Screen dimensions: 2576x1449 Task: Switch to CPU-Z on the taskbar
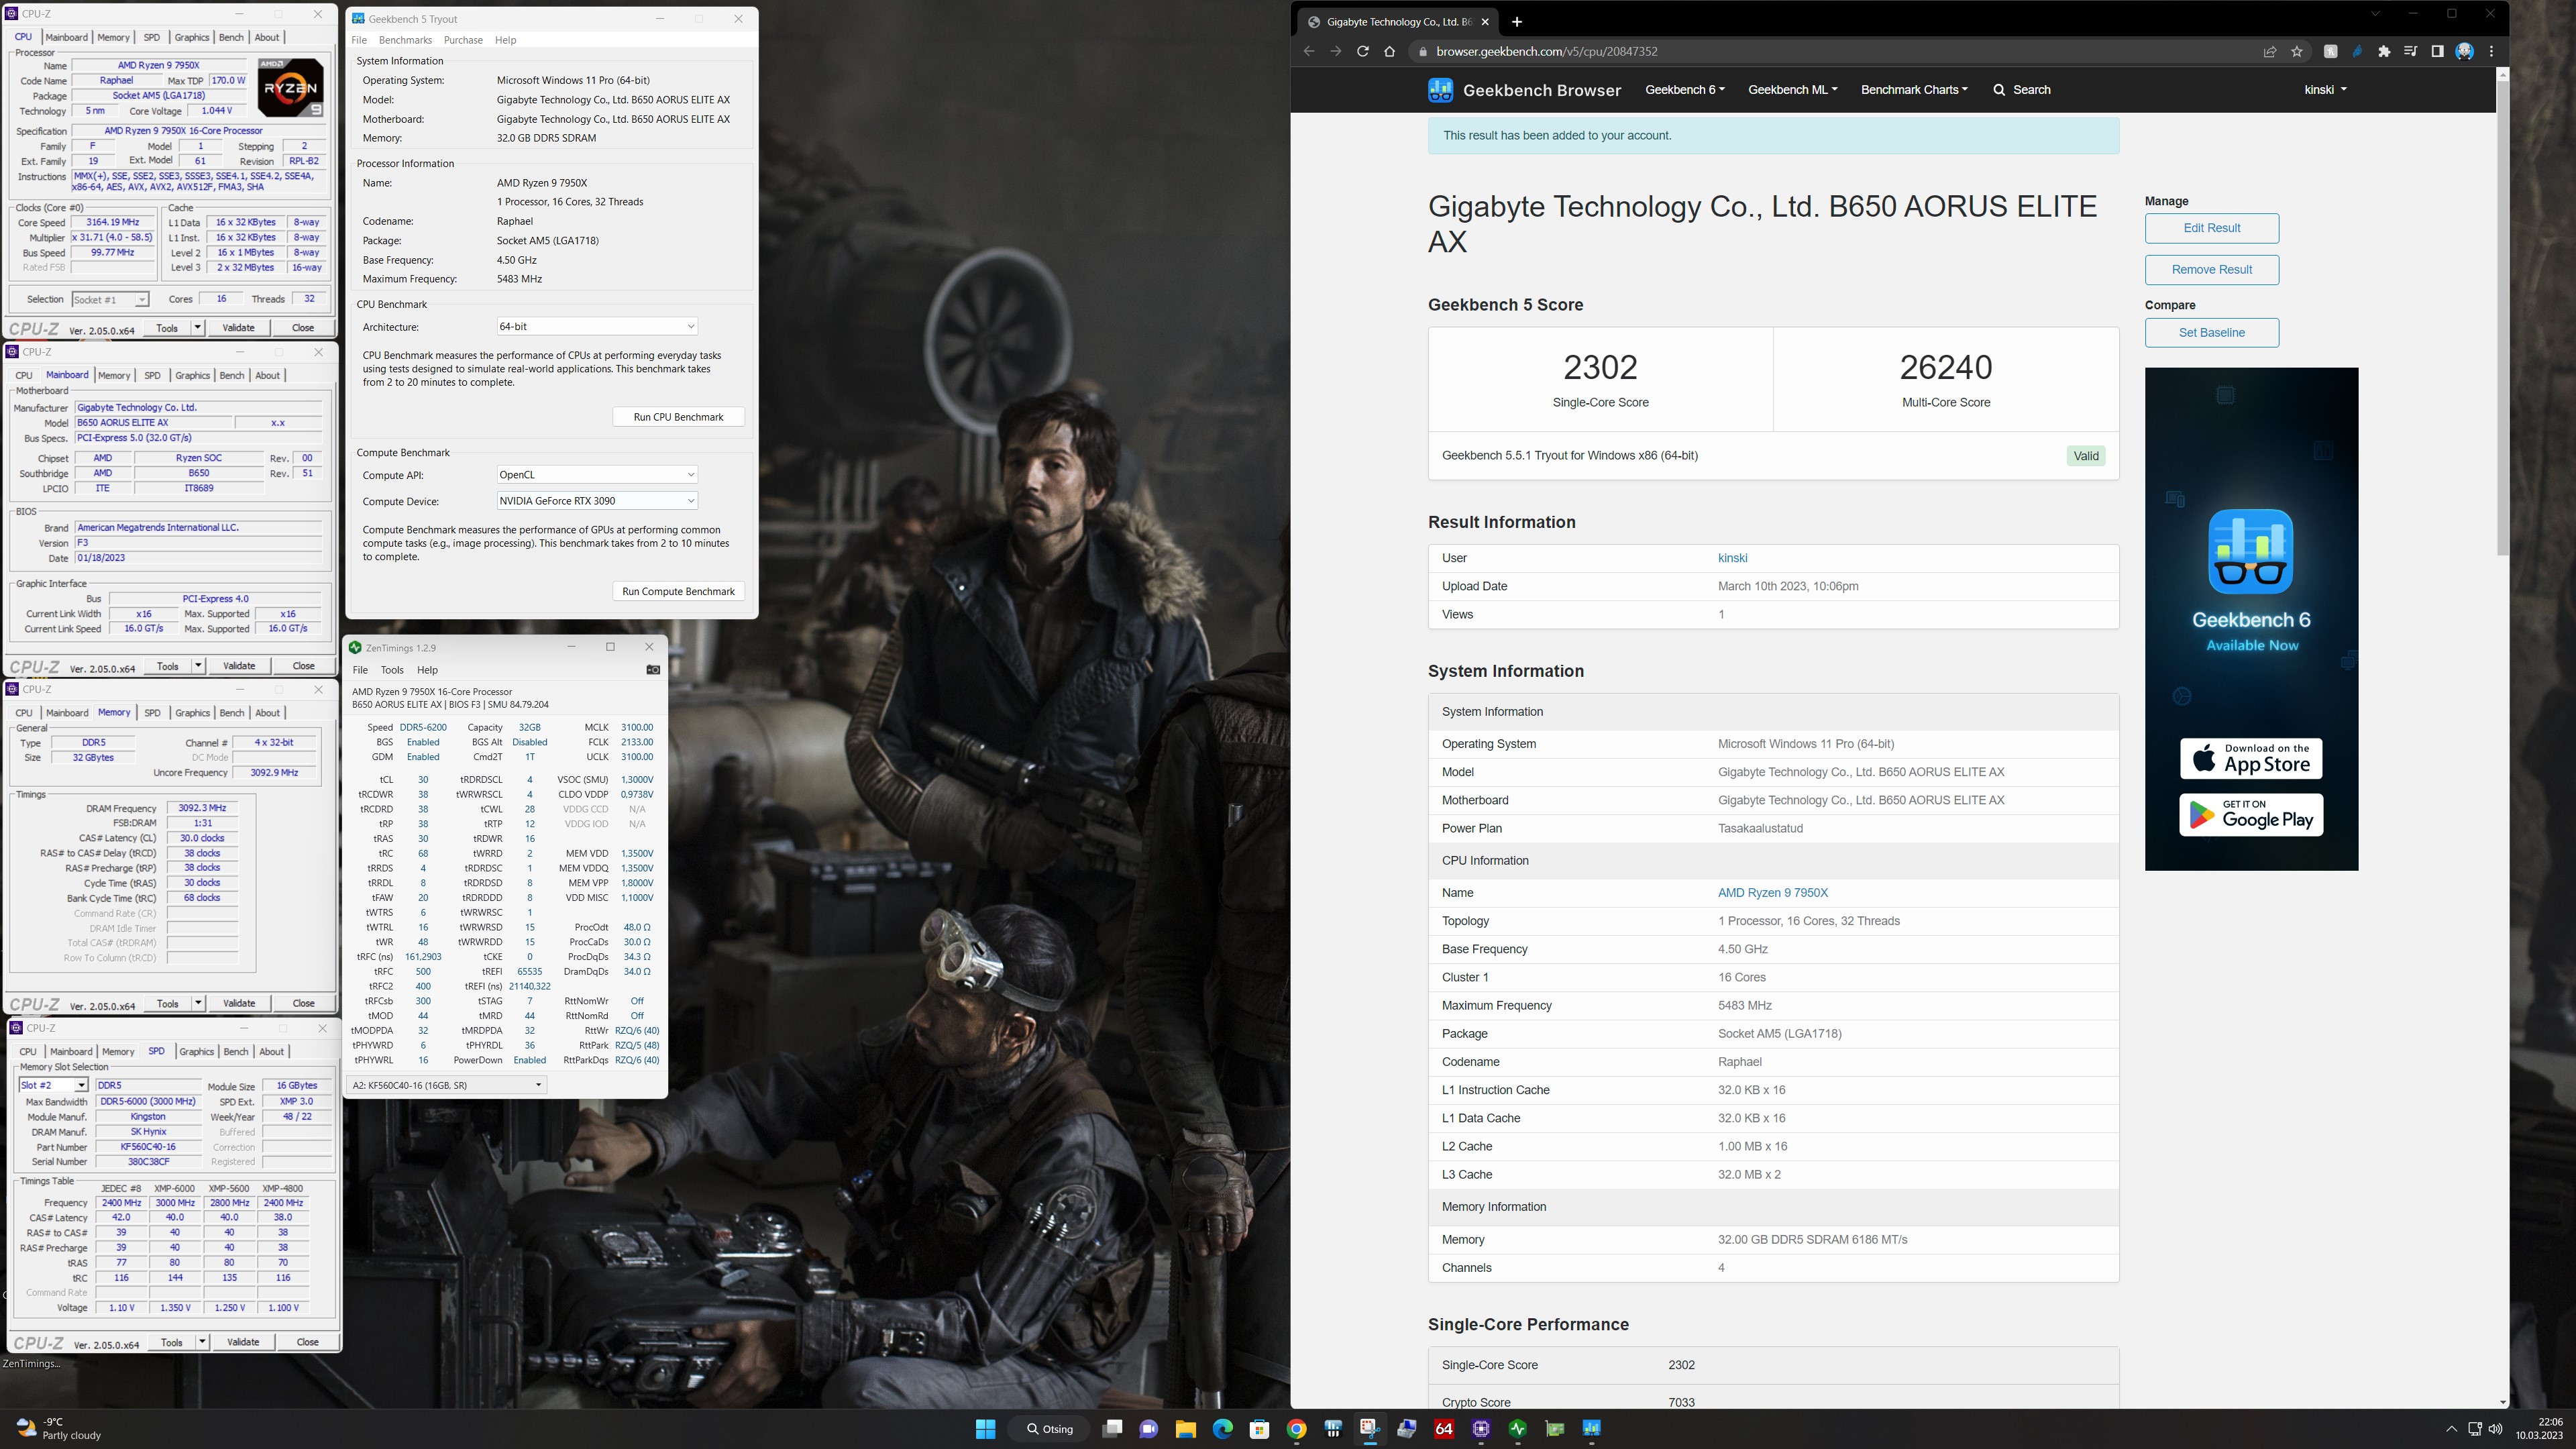click(x=1481, y=1429)
